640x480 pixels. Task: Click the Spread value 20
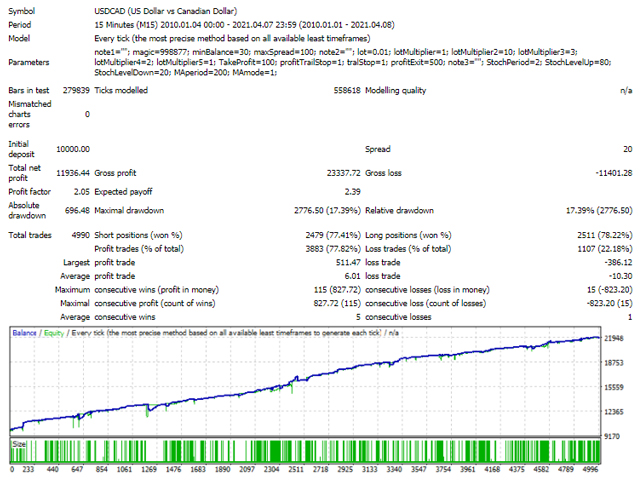627,150
